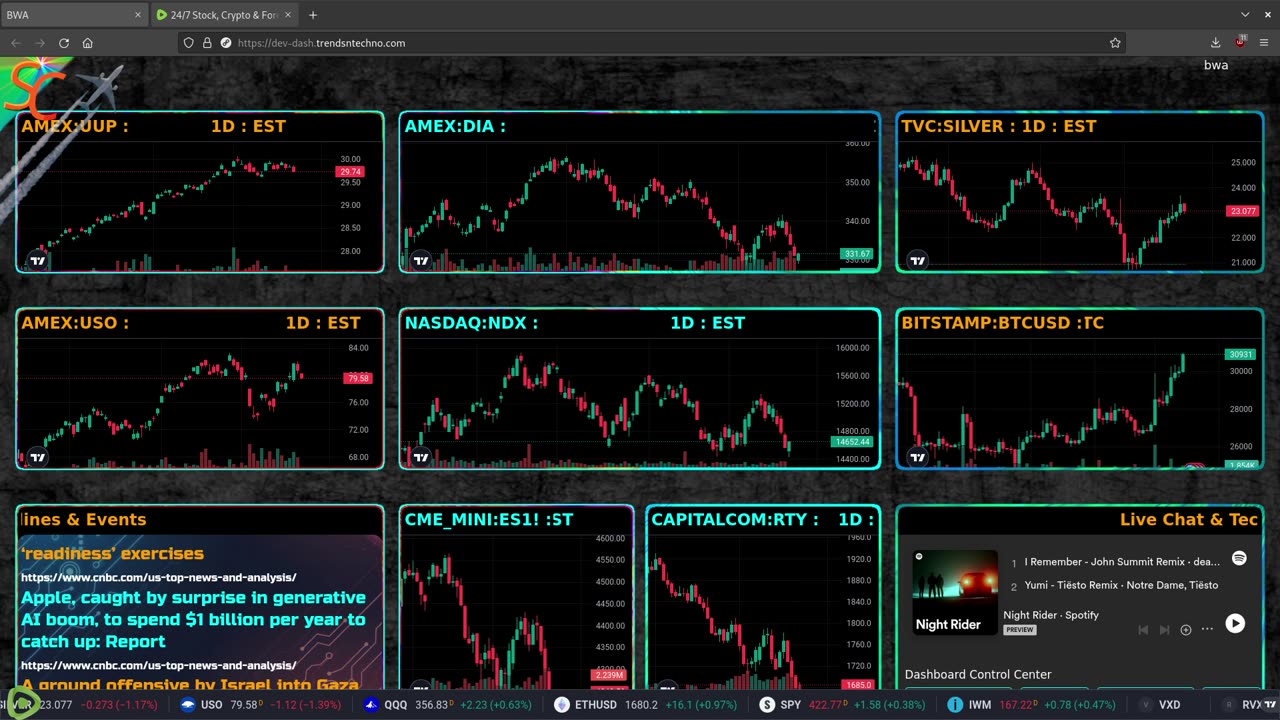This screenshot has height=720, width=1280.
Task: Click the QQQ icon in ticker bar
Action: pos(372,705)
